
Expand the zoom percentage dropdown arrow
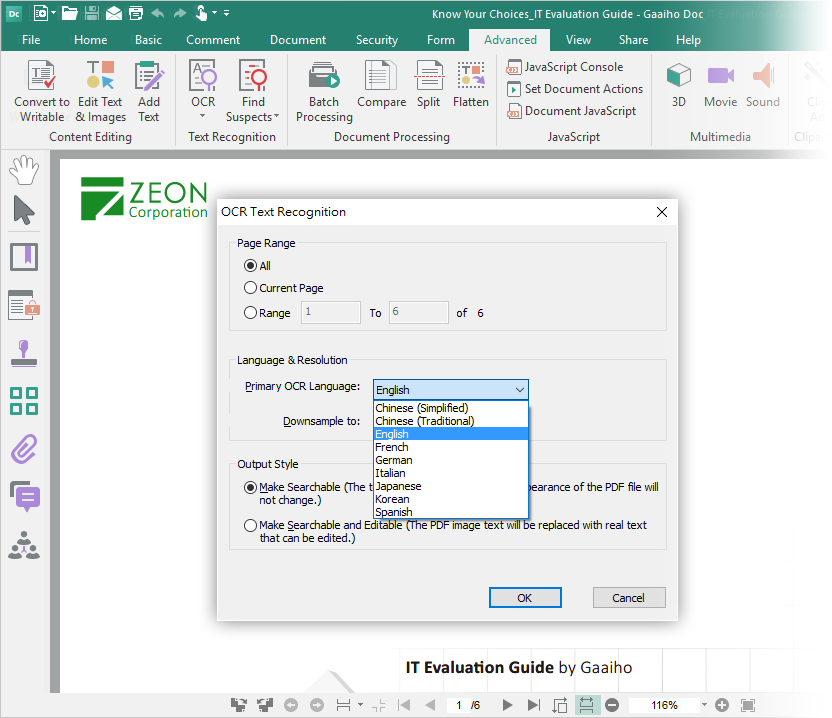(x=704, y=705)
